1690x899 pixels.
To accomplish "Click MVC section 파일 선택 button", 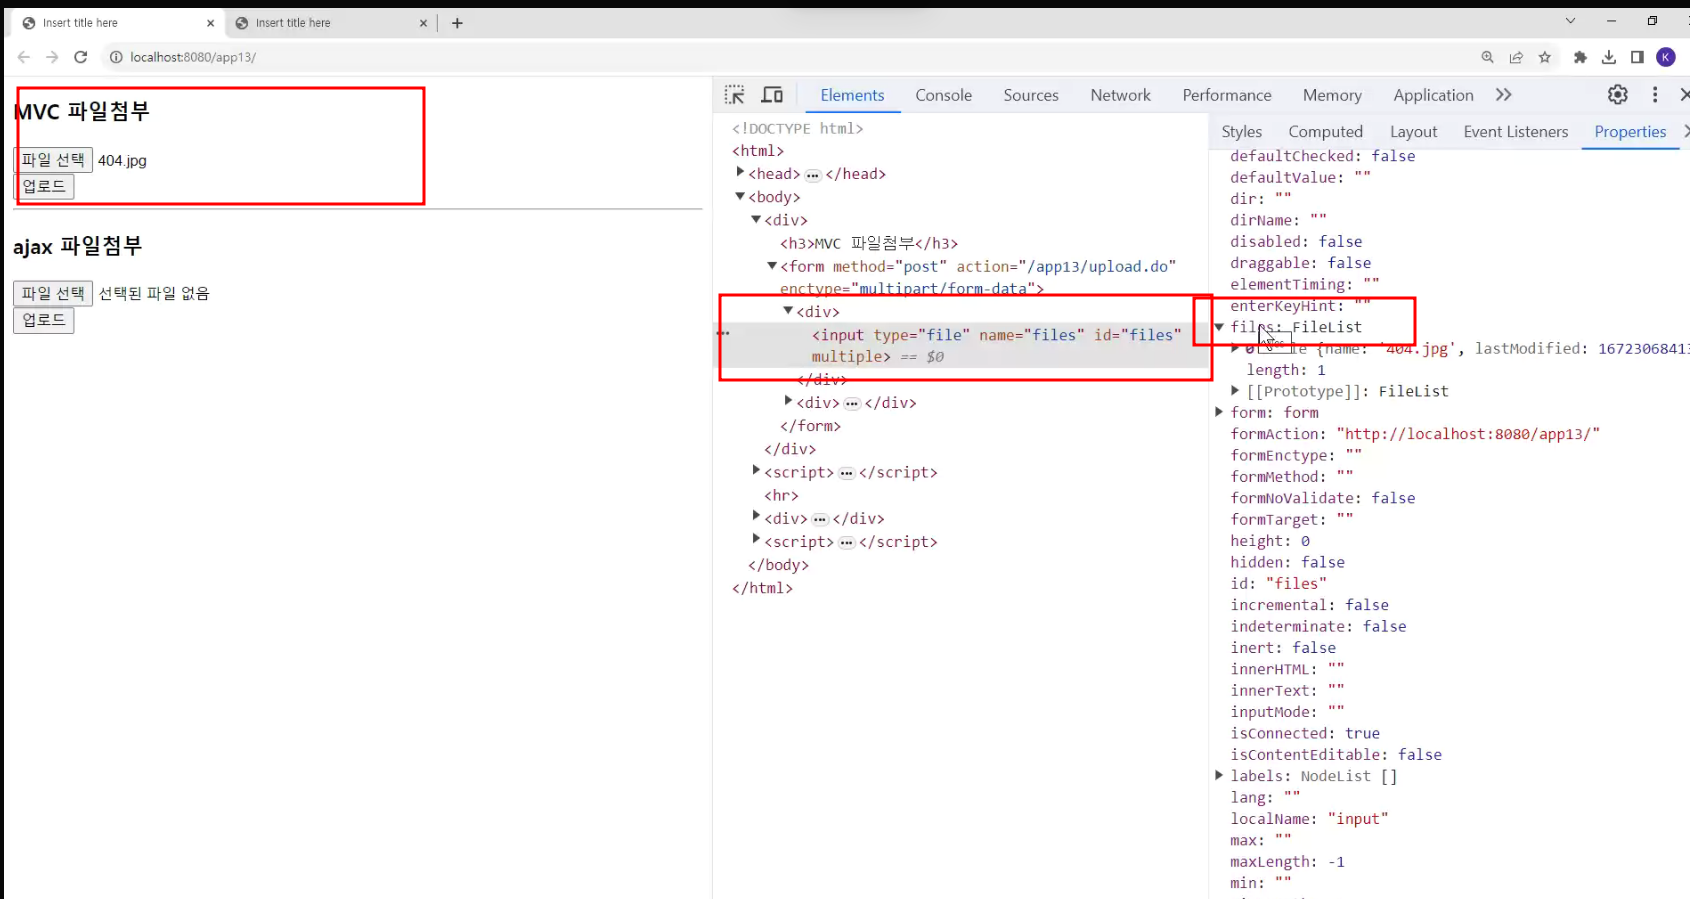I will click(x=53, y=160).
